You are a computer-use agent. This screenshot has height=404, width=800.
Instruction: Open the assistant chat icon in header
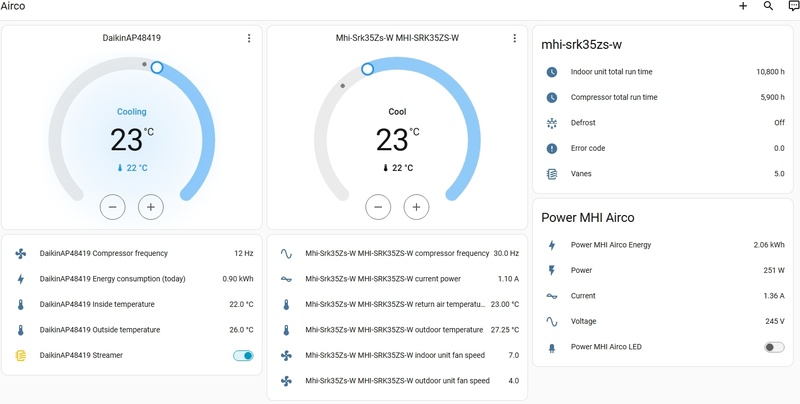[x=794, y=6]
